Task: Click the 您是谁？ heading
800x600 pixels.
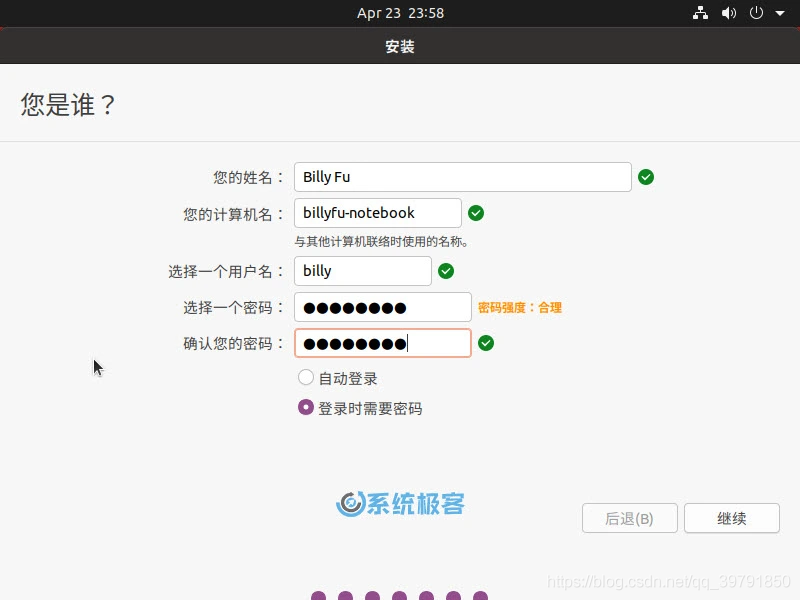Action: pyautogui.click(x=68, y=105)
